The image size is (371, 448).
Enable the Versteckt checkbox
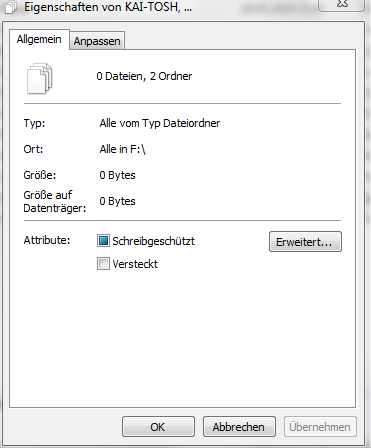click(x=103, y=264)
